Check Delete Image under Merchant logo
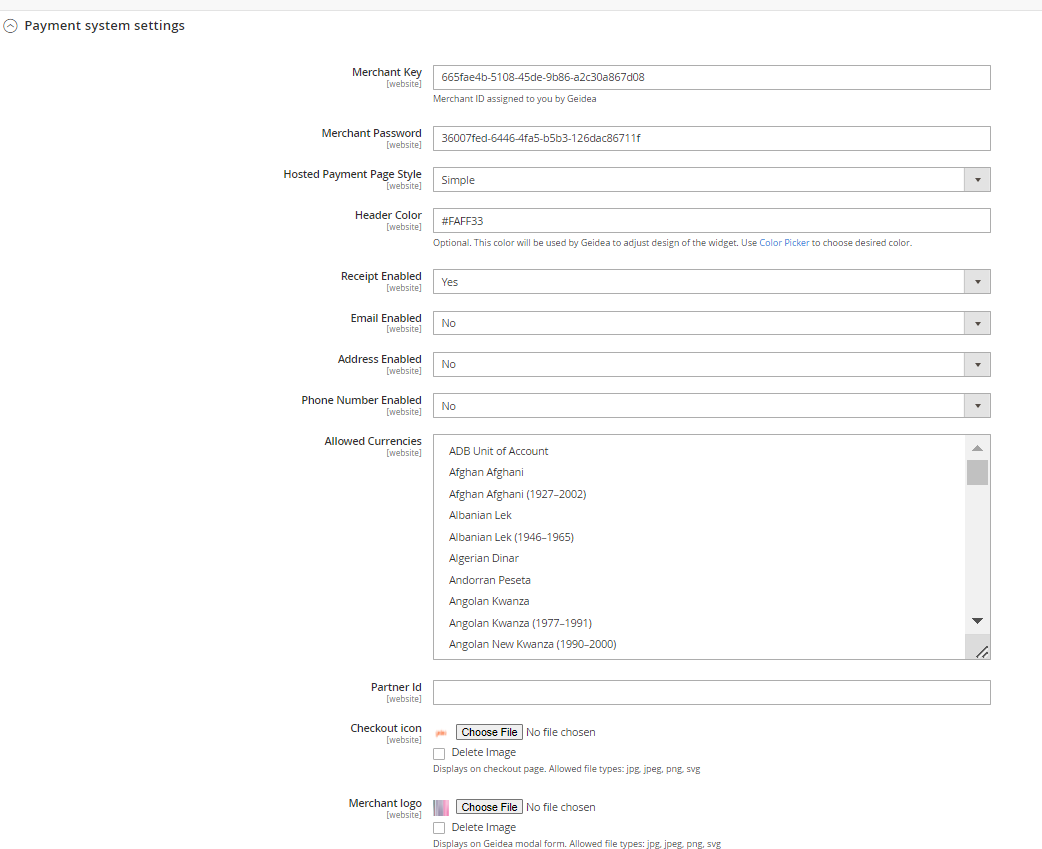The image size is (1042, 849). coord(439,828)
